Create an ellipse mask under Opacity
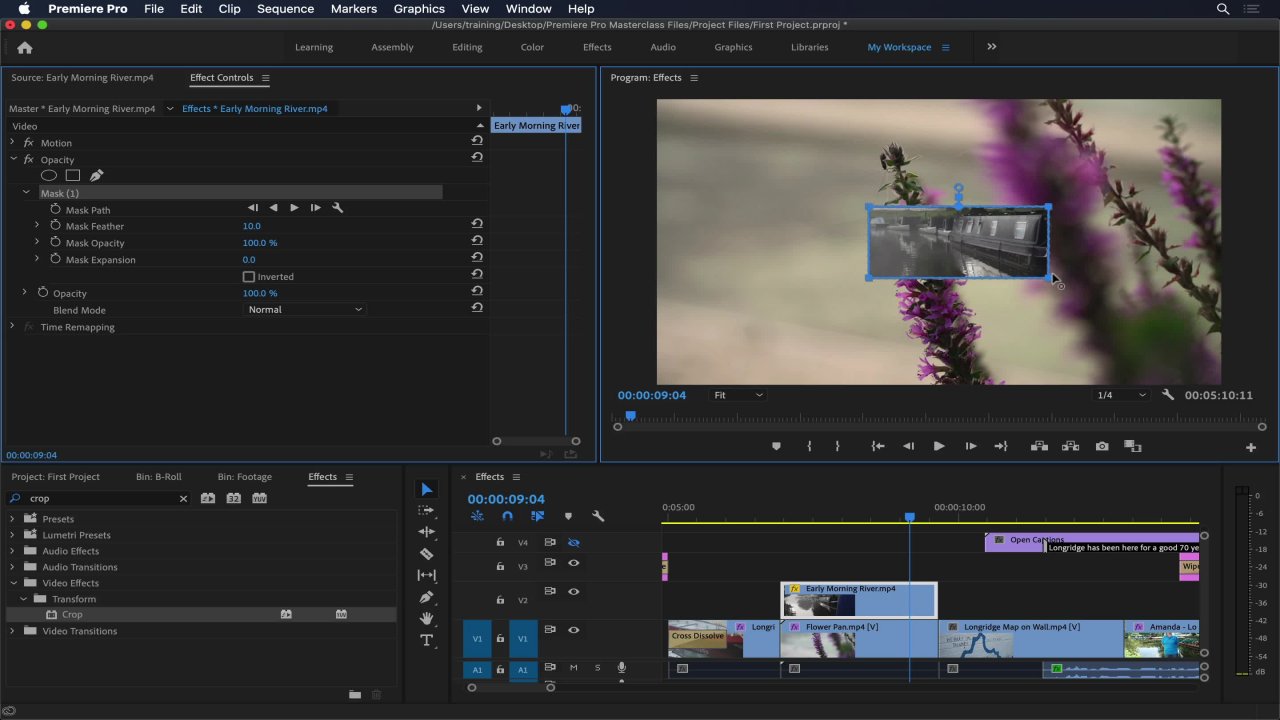1280x720 pixels. pos(48,176)
